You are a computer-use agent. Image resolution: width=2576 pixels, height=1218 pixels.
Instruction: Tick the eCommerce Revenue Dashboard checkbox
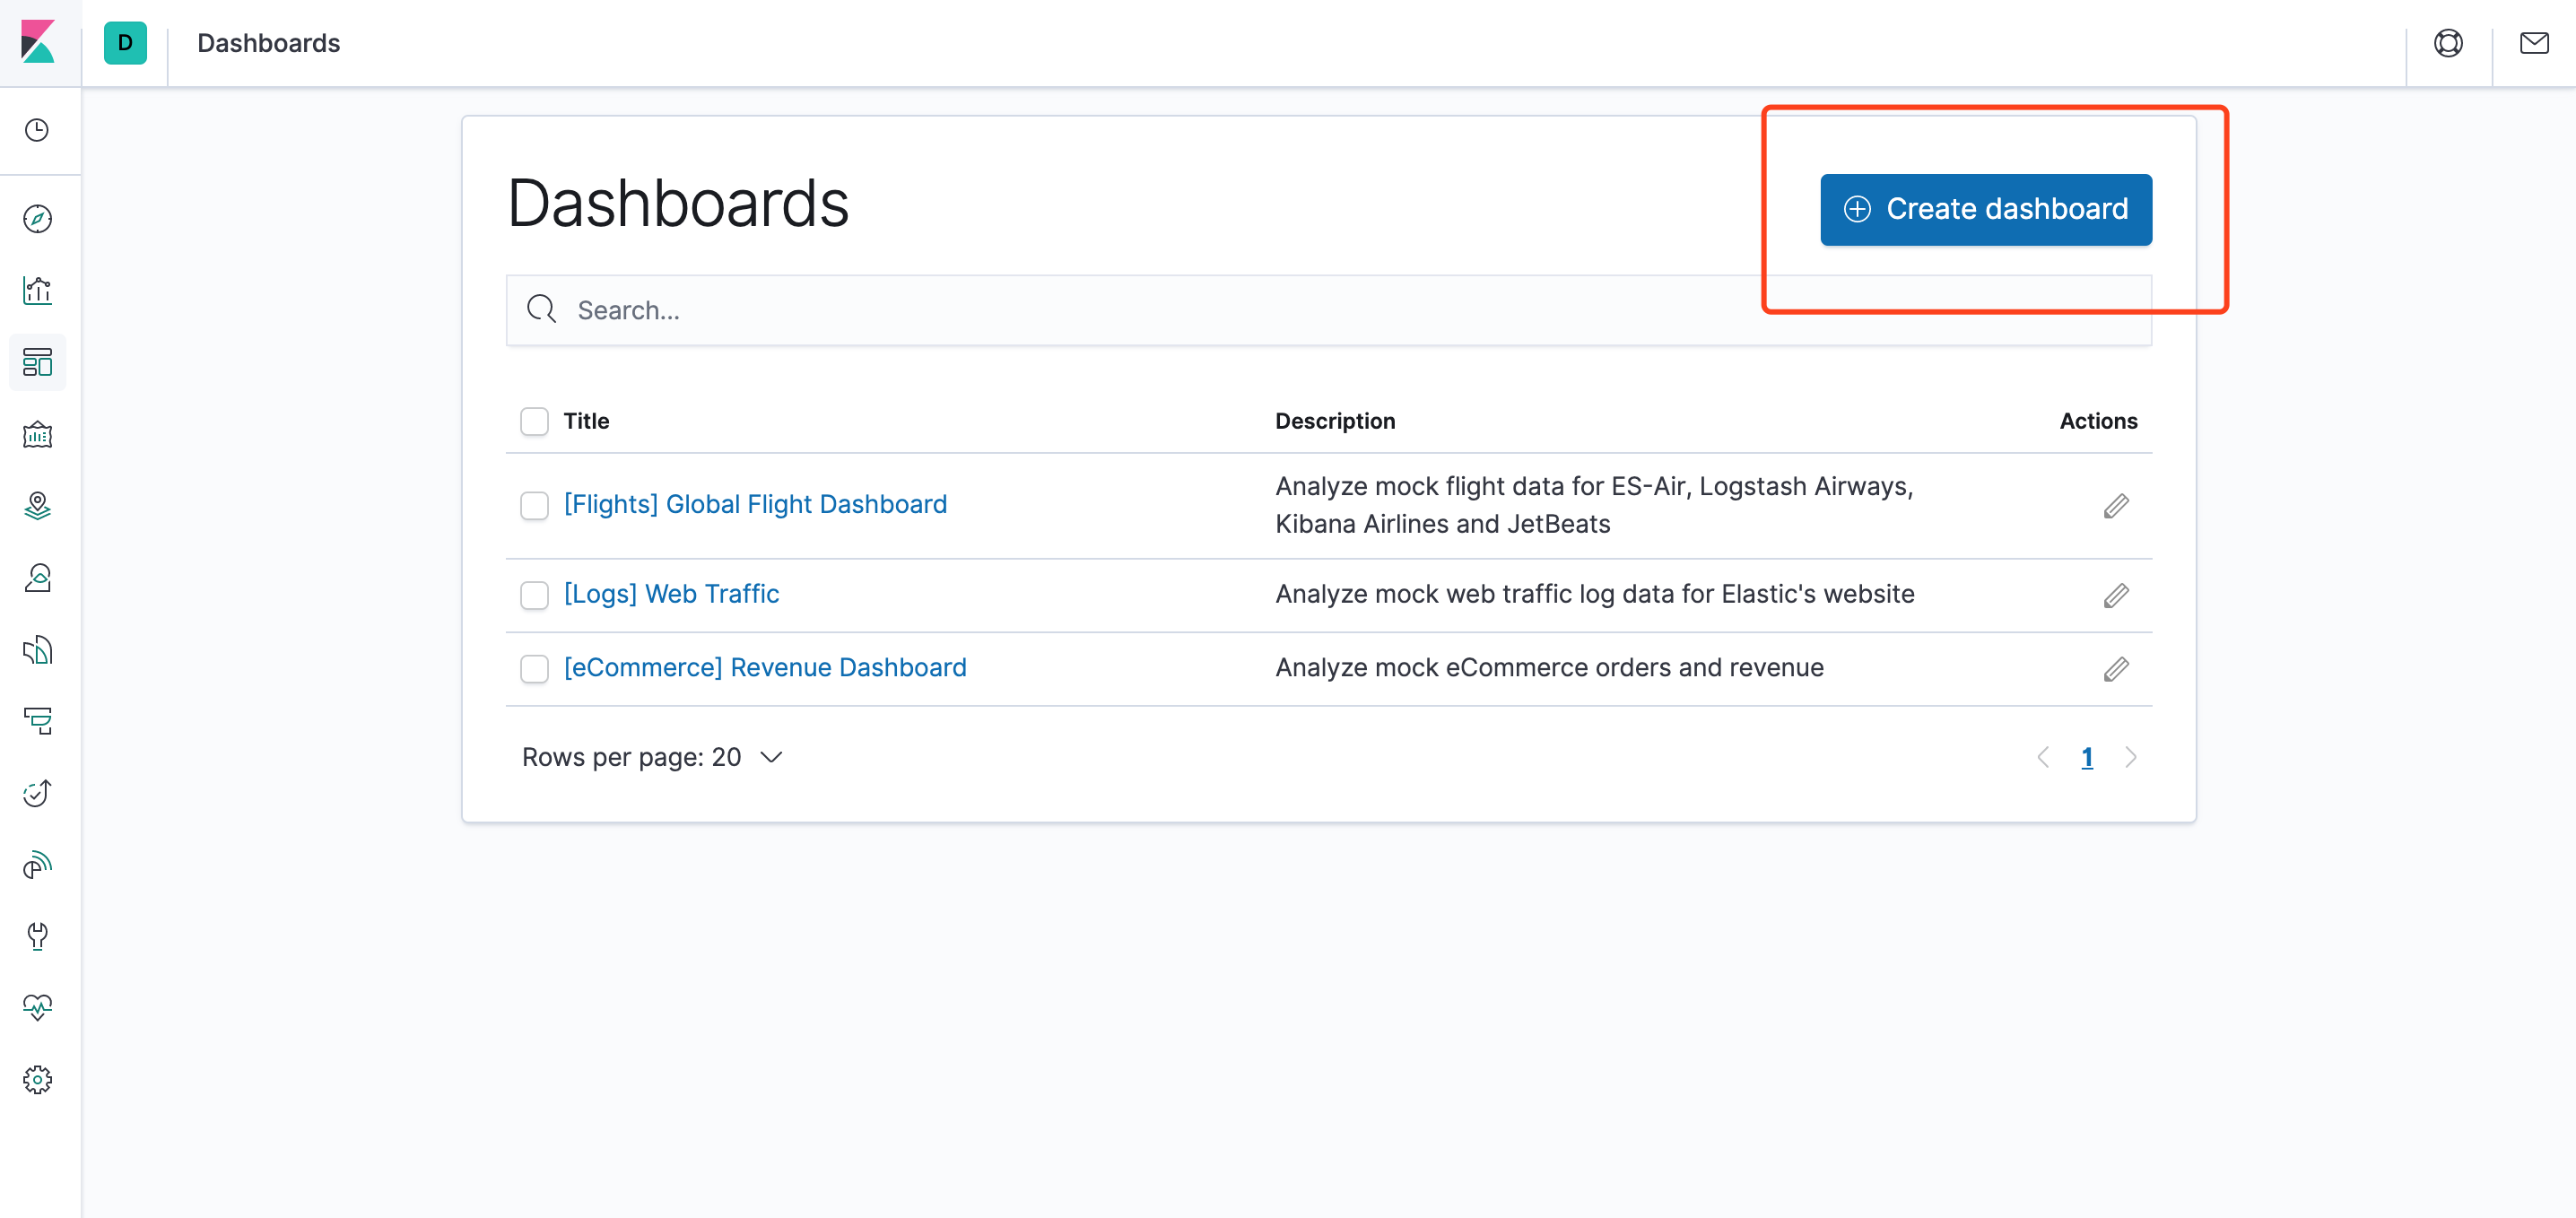(x=534, y=668)
